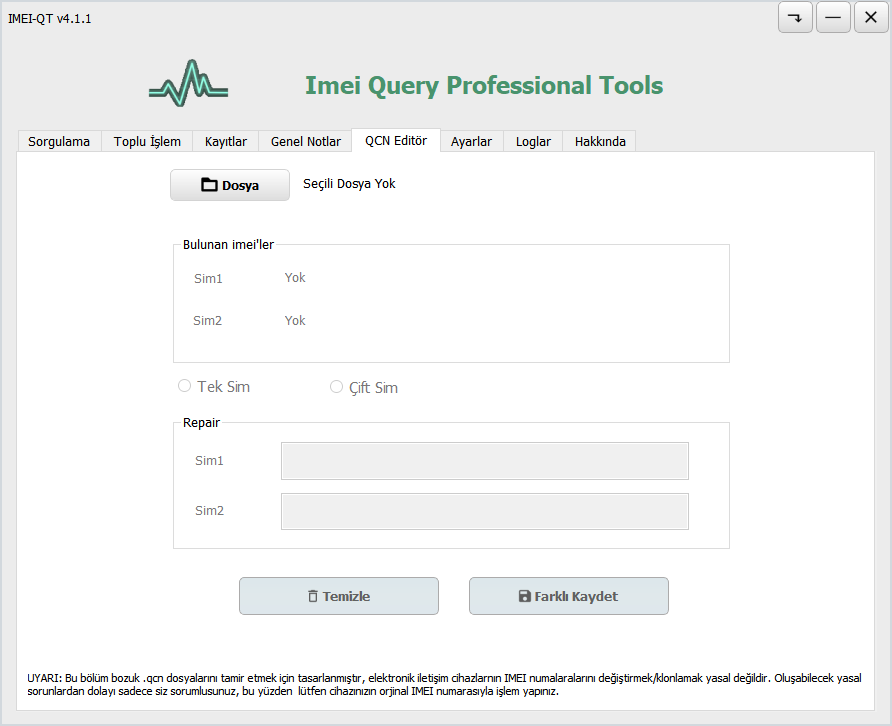Image resolution: width=892 pixels, height=726 pixels.
Task: Switch to the Sorgulama tab
Action: tap(59, 141)
